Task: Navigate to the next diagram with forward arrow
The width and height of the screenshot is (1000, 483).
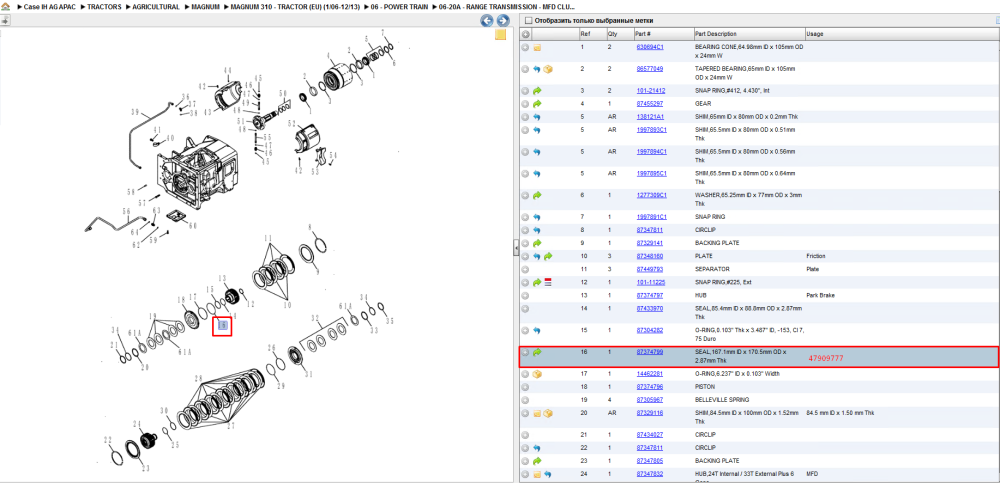Action: click(x=503, y=20)
